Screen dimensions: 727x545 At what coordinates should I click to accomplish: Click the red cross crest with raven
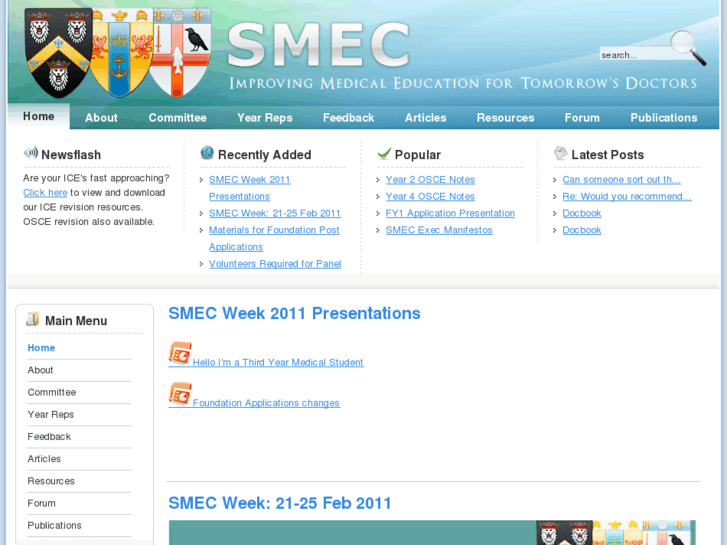pos(180,52)
